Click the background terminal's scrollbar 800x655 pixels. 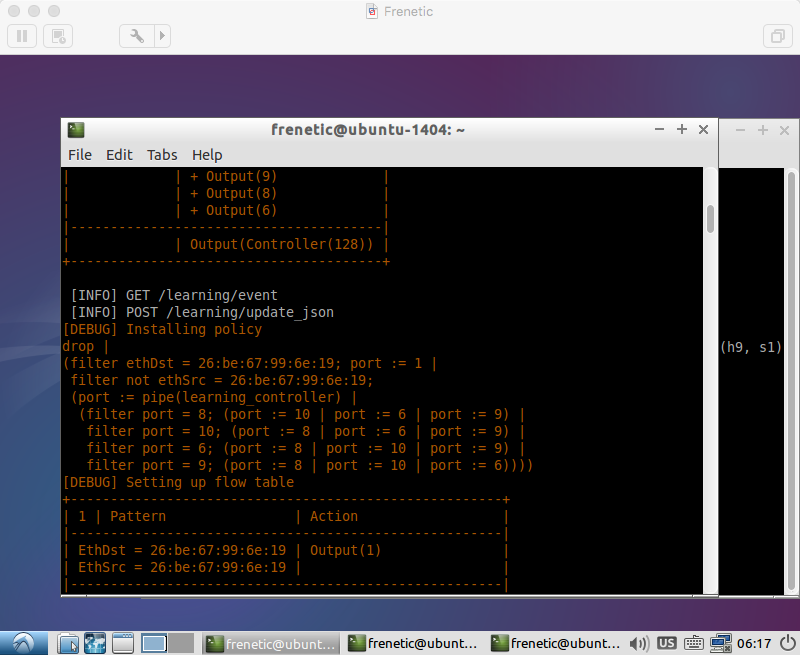(x=791, y=380)
